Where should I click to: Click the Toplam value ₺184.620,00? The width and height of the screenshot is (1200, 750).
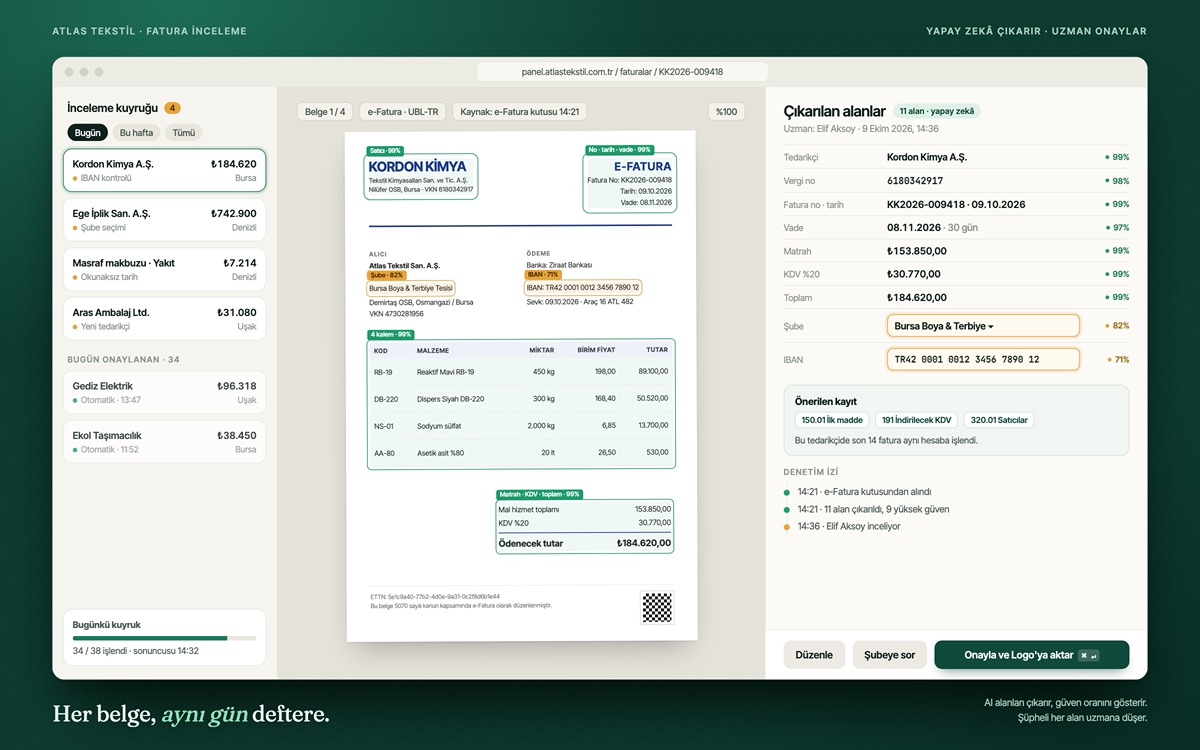[x=917, y=298]
